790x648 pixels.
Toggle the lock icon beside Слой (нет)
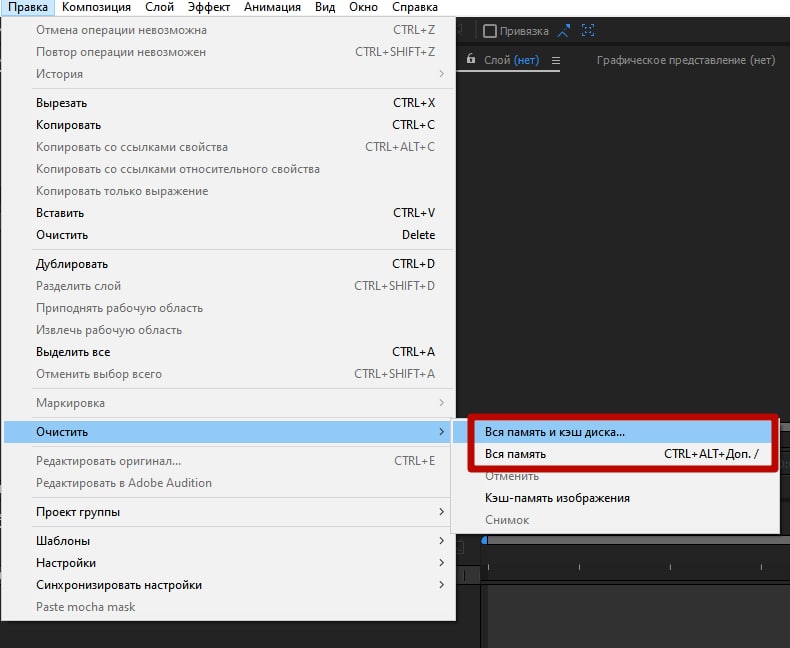point(471,59)
